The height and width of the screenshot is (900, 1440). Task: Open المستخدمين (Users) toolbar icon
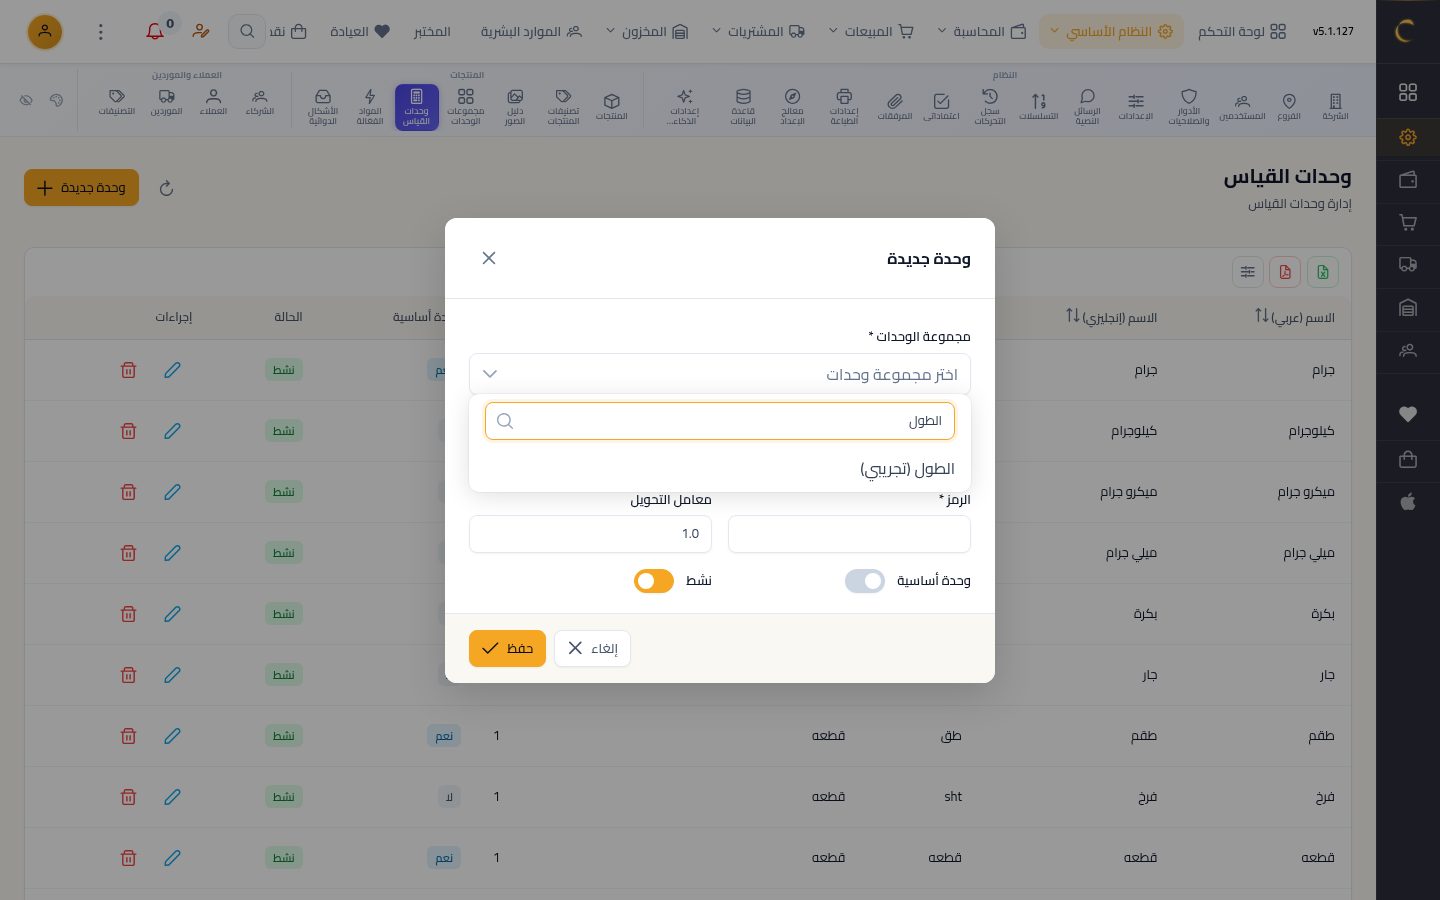click(x=1242, y=107)
